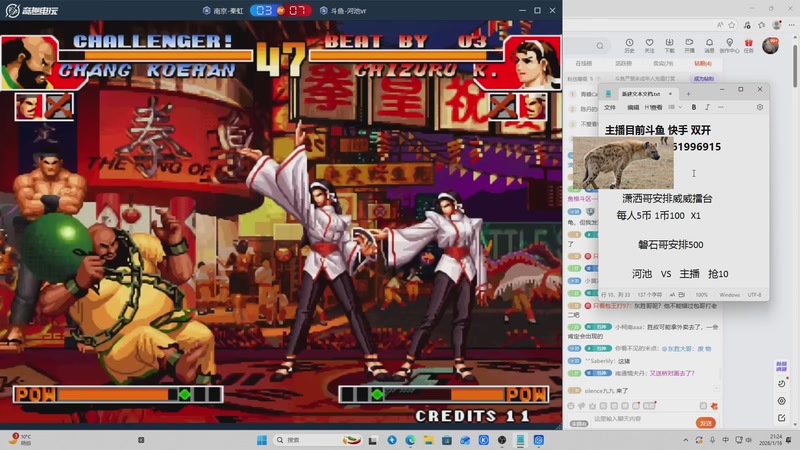Switch to the 在线榜 tab
Viewport: 800px width, 450px height.
click(584, 64)
